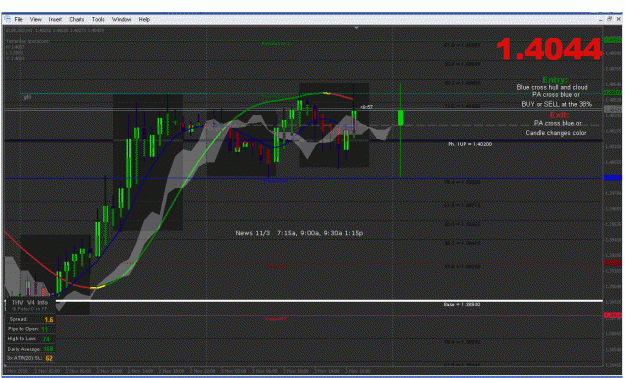Click 'BUY or SELL at the 38%' text
The image size is (625, 378).
556,104
